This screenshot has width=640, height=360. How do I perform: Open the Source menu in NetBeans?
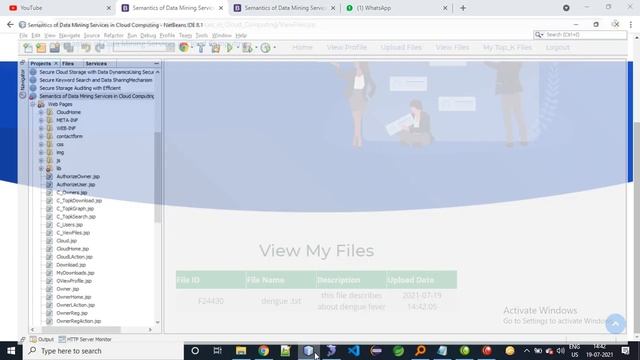click(91, 36)
